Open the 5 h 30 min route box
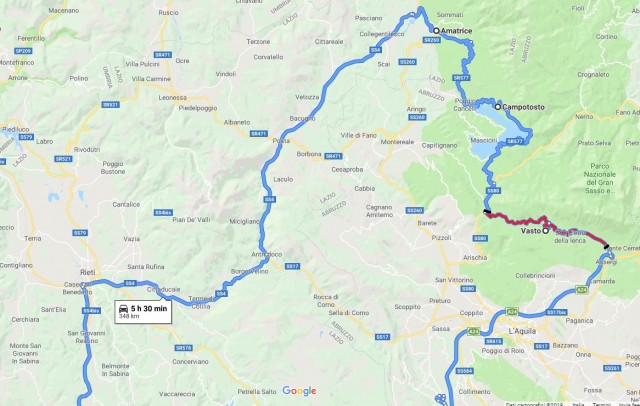640x406 pixels. [143, 312]
